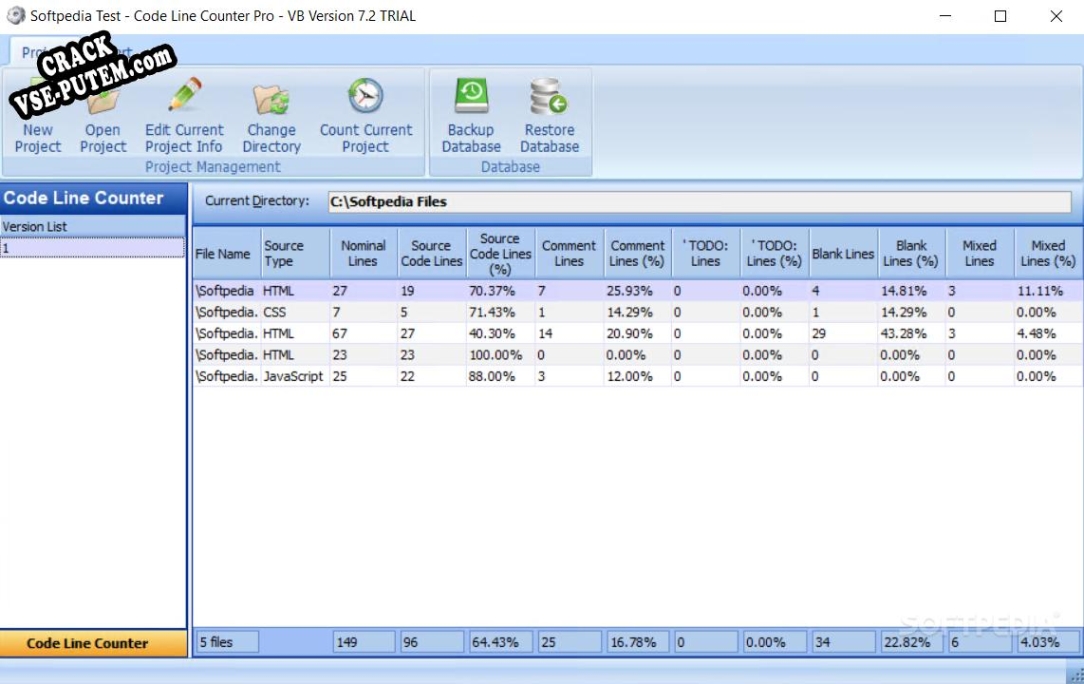The height and width of the screenshot is (684, 1084).
Task: Click the 100.00% source code lines cell
Action: [x=501, y=355]
